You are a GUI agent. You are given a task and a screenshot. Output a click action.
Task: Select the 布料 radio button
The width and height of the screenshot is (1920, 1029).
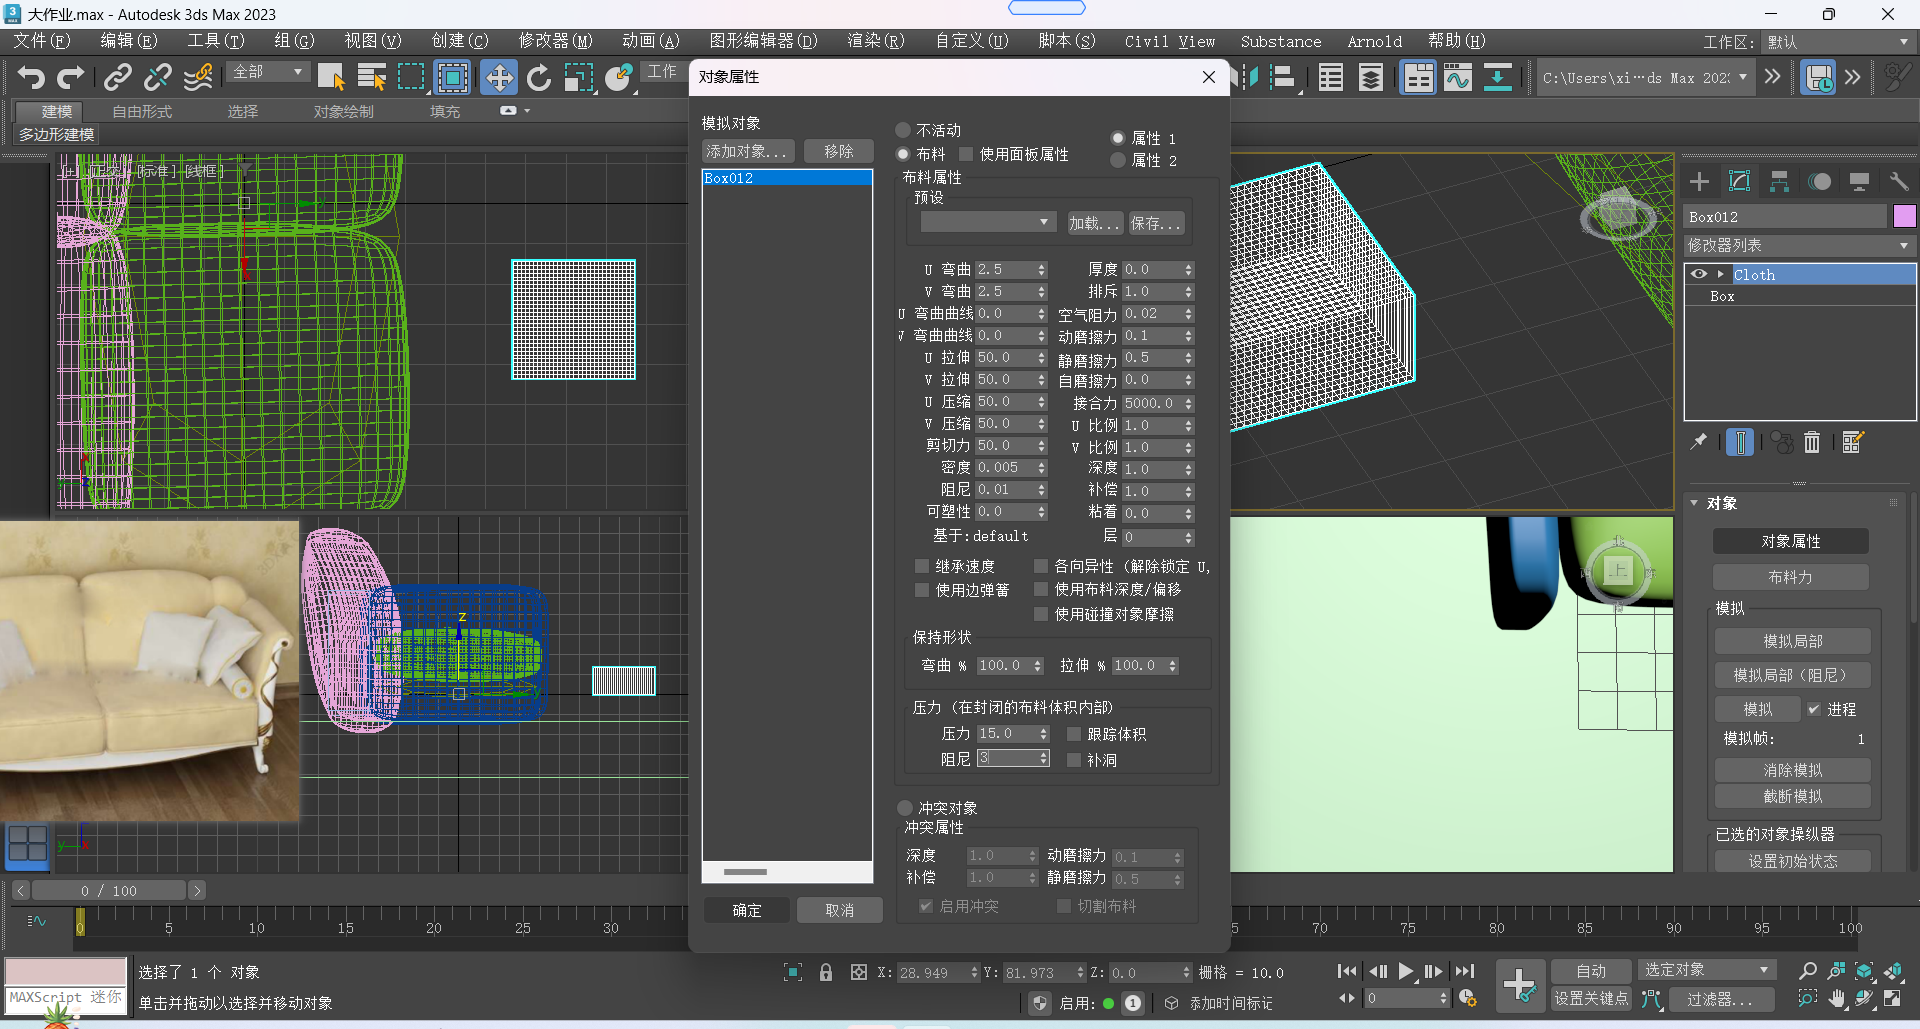(903, 154)
